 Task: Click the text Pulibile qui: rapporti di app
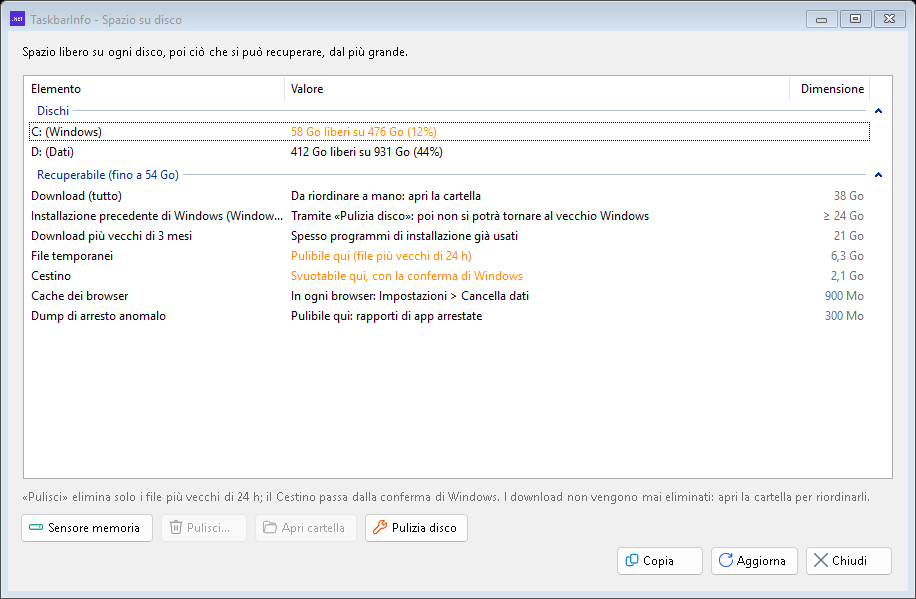pyautogui.click(x=386, y=316)
